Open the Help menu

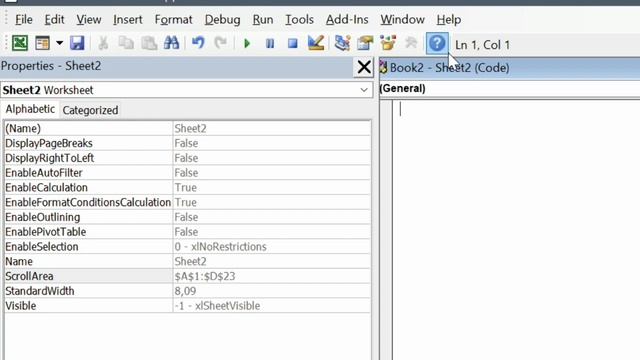[x=449, y=19]
